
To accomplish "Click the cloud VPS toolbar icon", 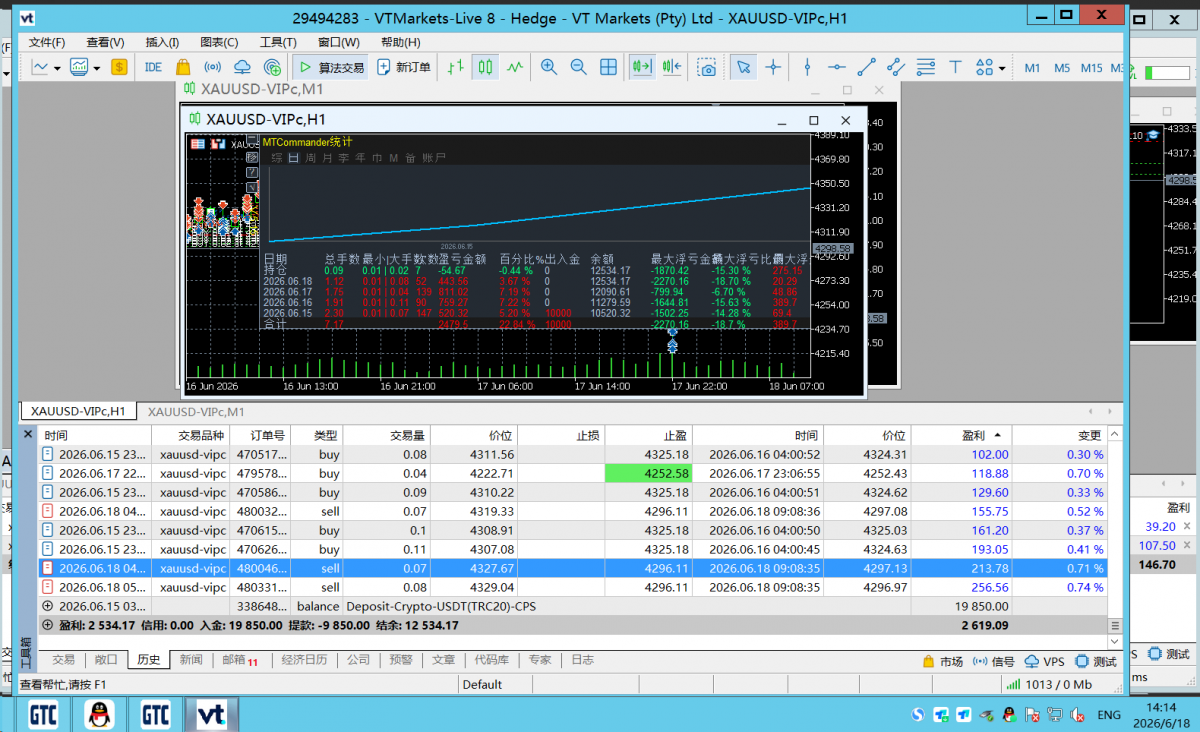I will [x=242, y=67].
